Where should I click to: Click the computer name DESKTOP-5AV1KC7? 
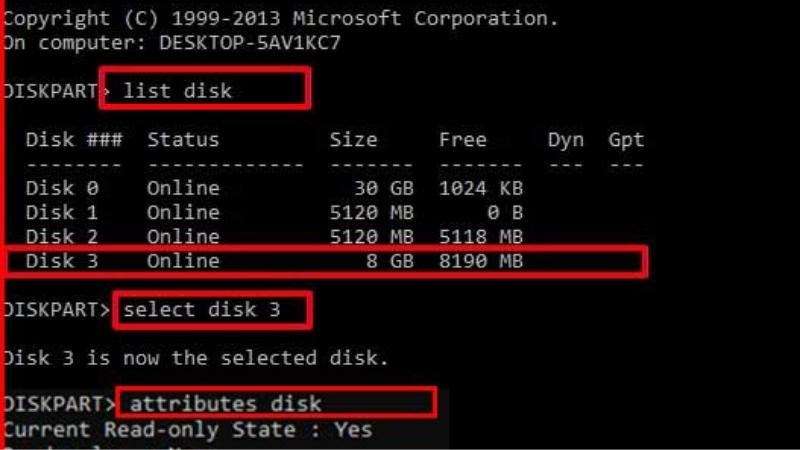249,43
